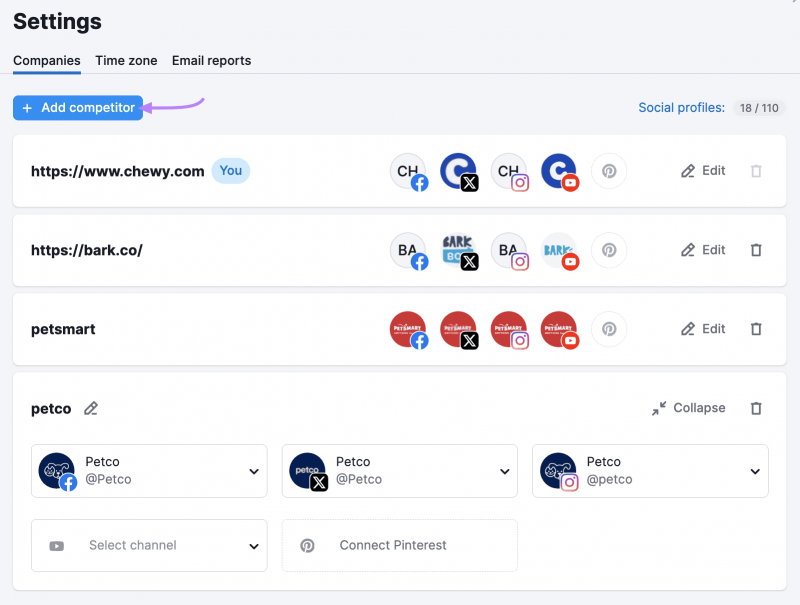Delete the petco competitor with trash icon
This screenshot has width=800, height=605.
756,408
